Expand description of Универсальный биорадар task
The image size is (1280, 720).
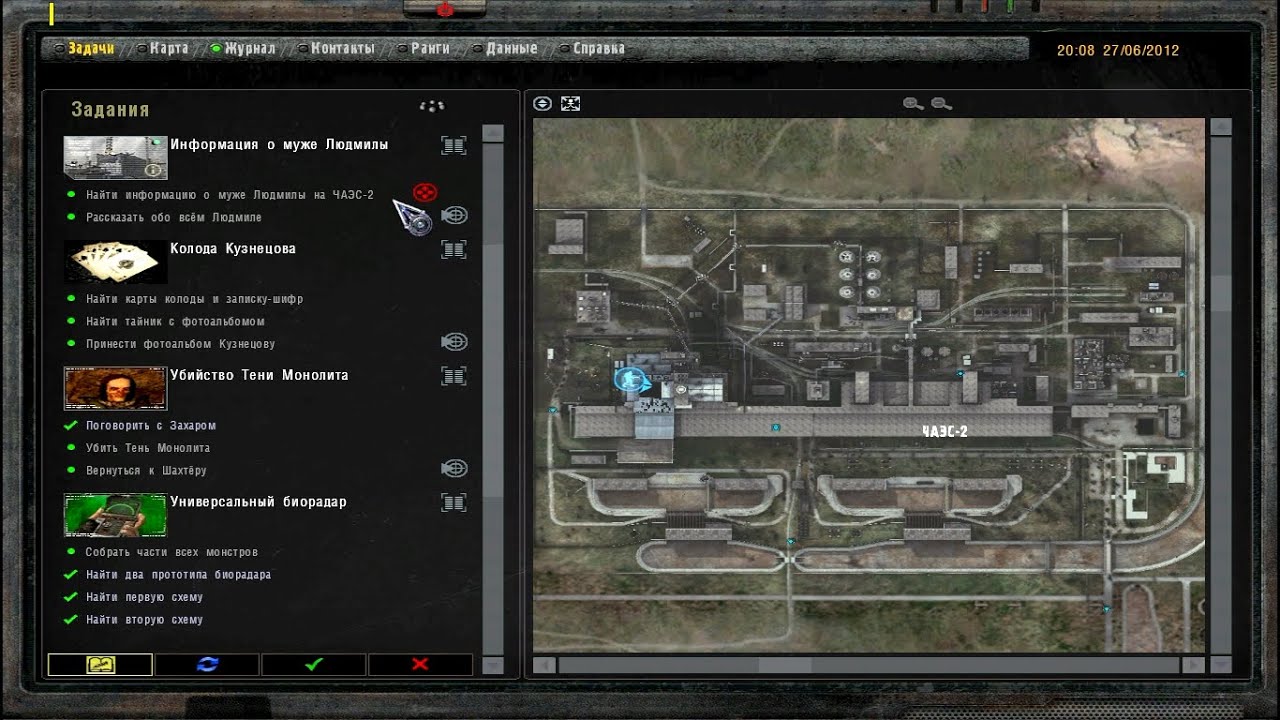click(x=454, y=502)
